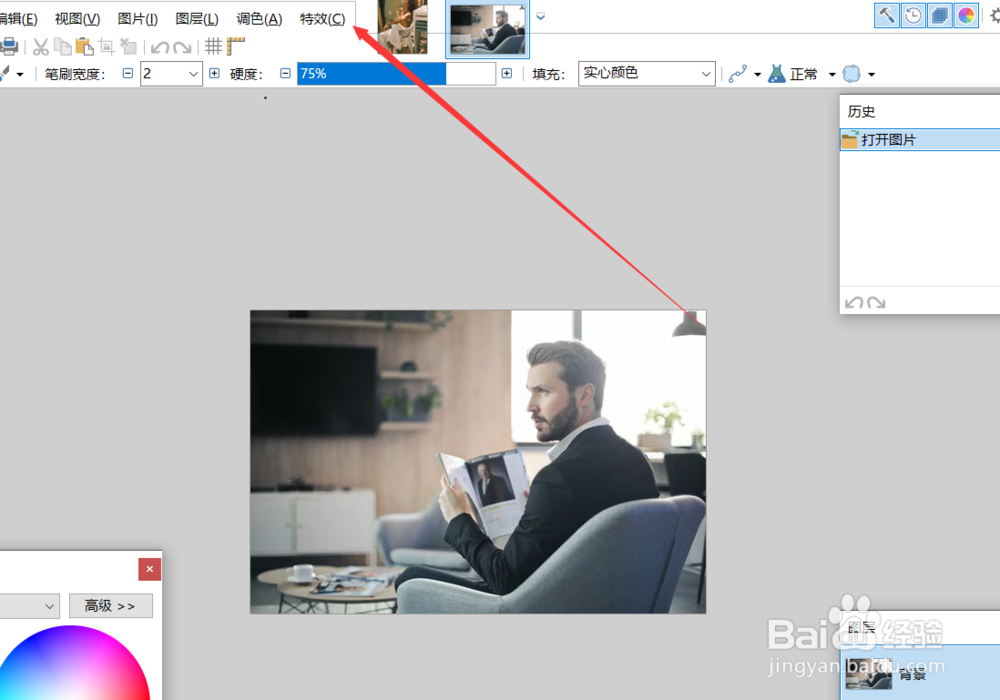Click the Cut scissors icon
Viewport: 1000px width, 700px height.
[x=41, y=47]
